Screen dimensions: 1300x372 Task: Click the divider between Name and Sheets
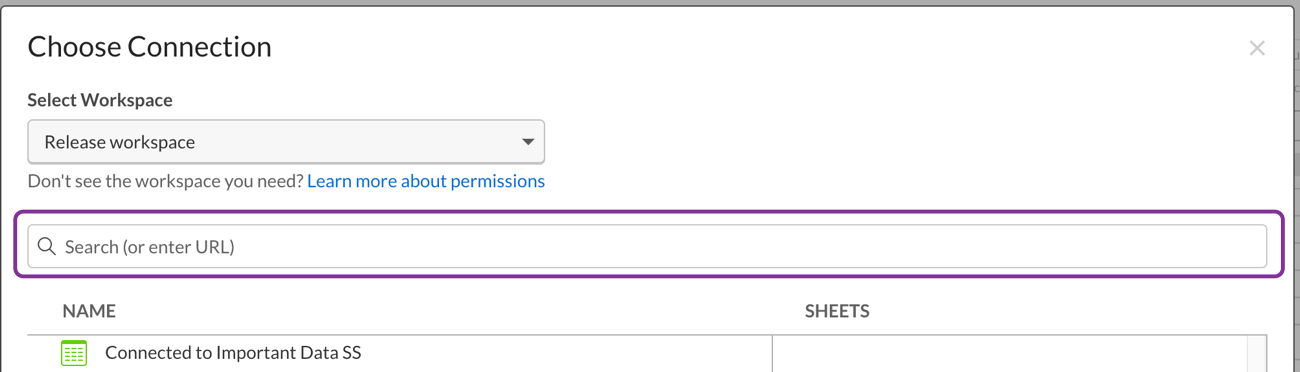[x=773, y=354]
